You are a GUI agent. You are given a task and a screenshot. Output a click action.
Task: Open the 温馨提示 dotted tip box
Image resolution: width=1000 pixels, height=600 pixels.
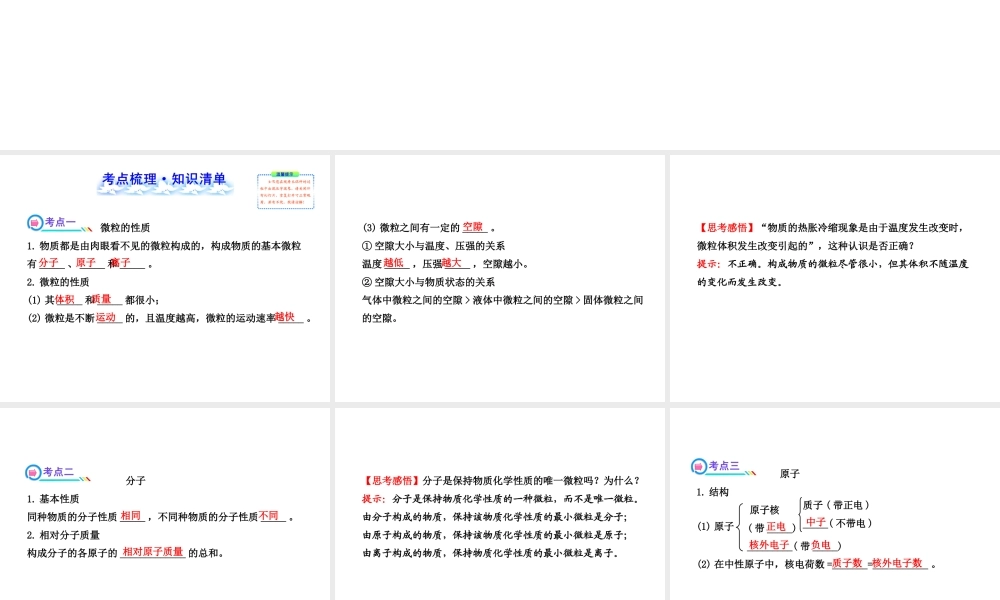(x=286, y=191)
